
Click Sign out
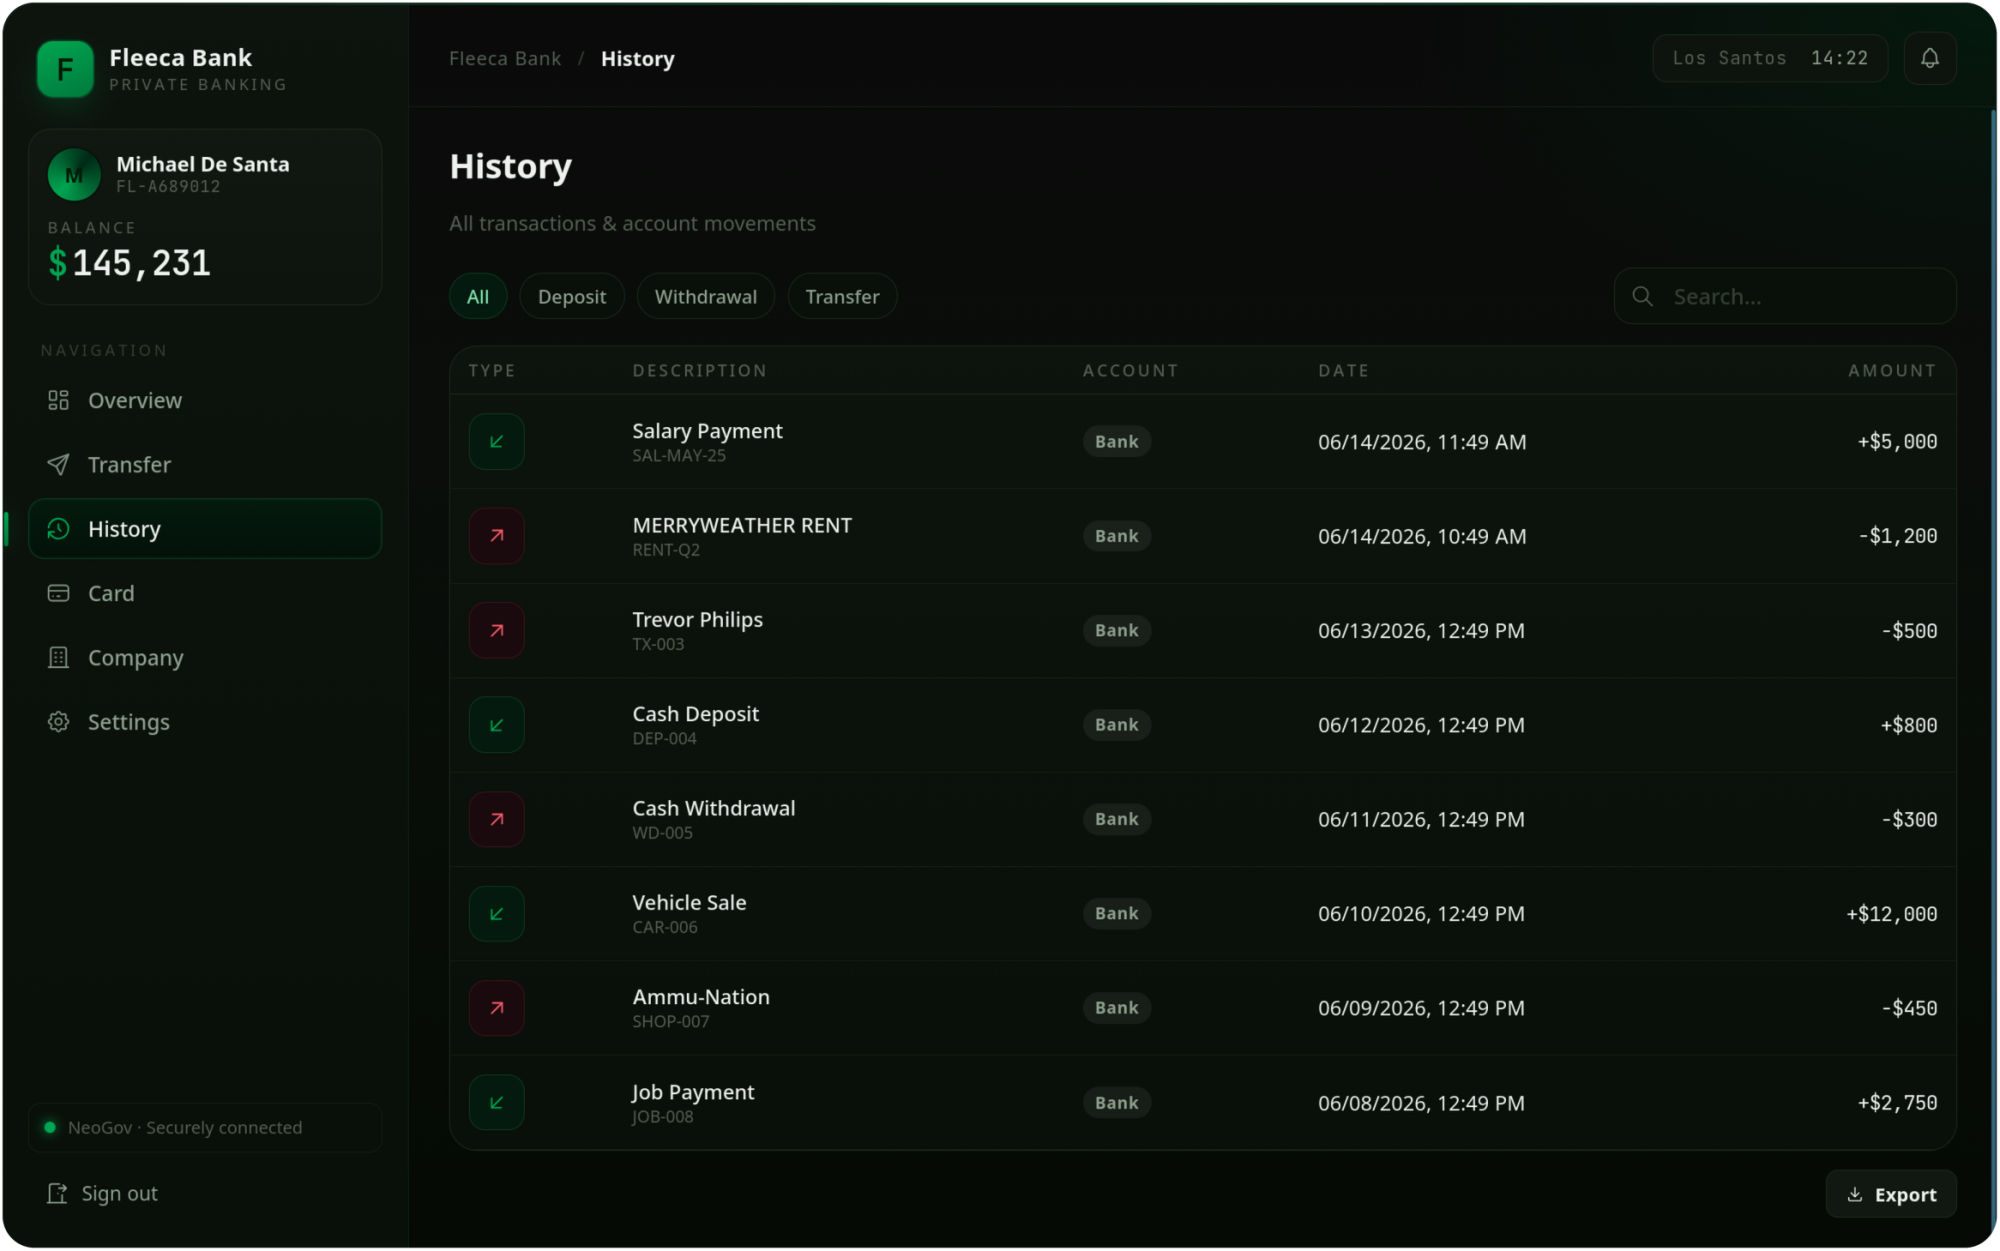102,1193
